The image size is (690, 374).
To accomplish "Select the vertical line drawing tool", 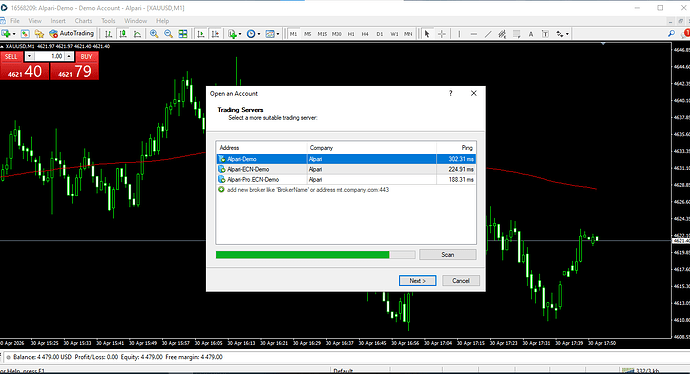I will click(x=459, y=34).
